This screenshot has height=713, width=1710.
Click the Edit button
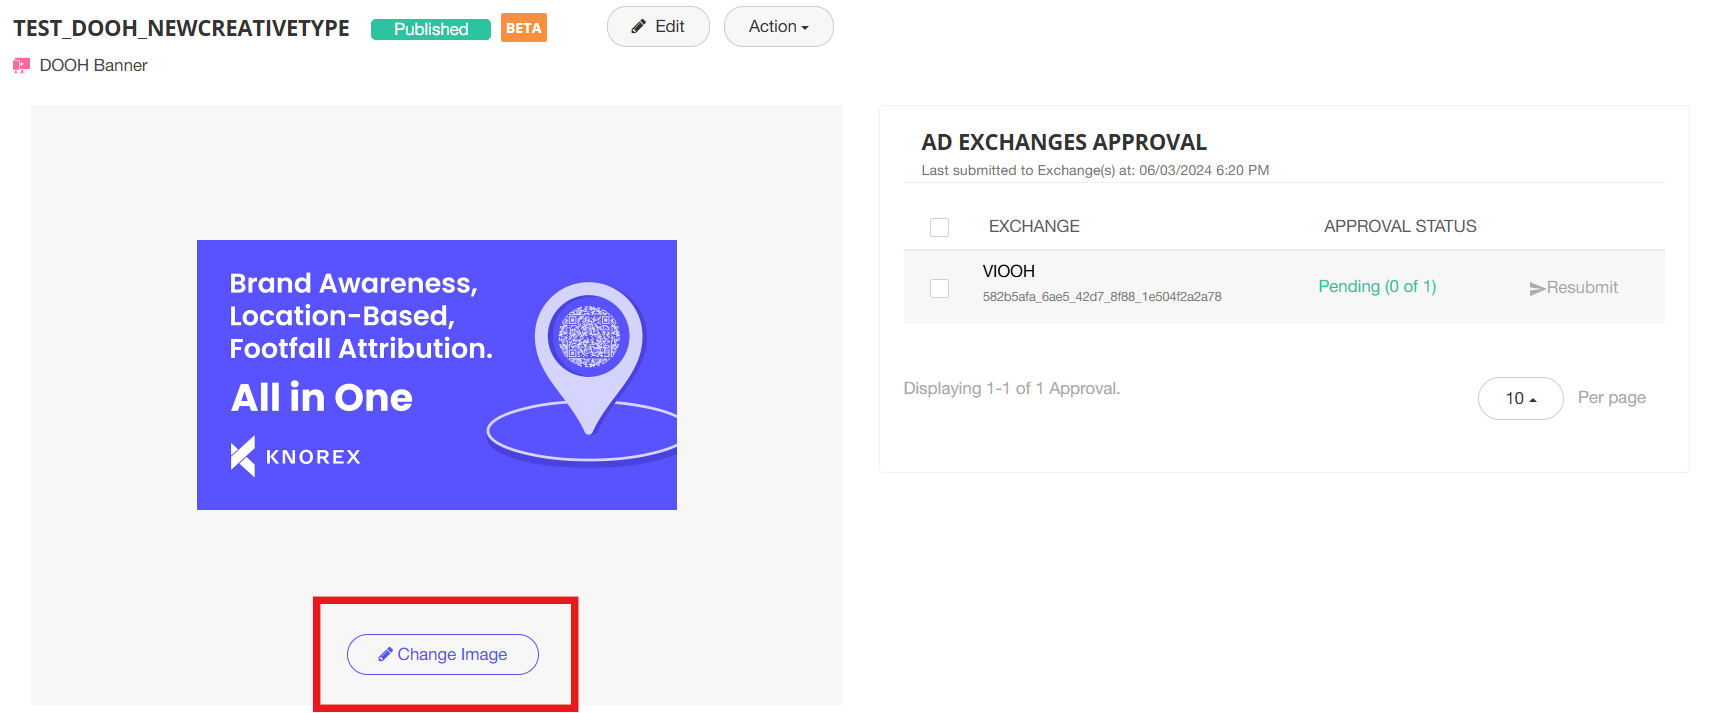[658, 27]
